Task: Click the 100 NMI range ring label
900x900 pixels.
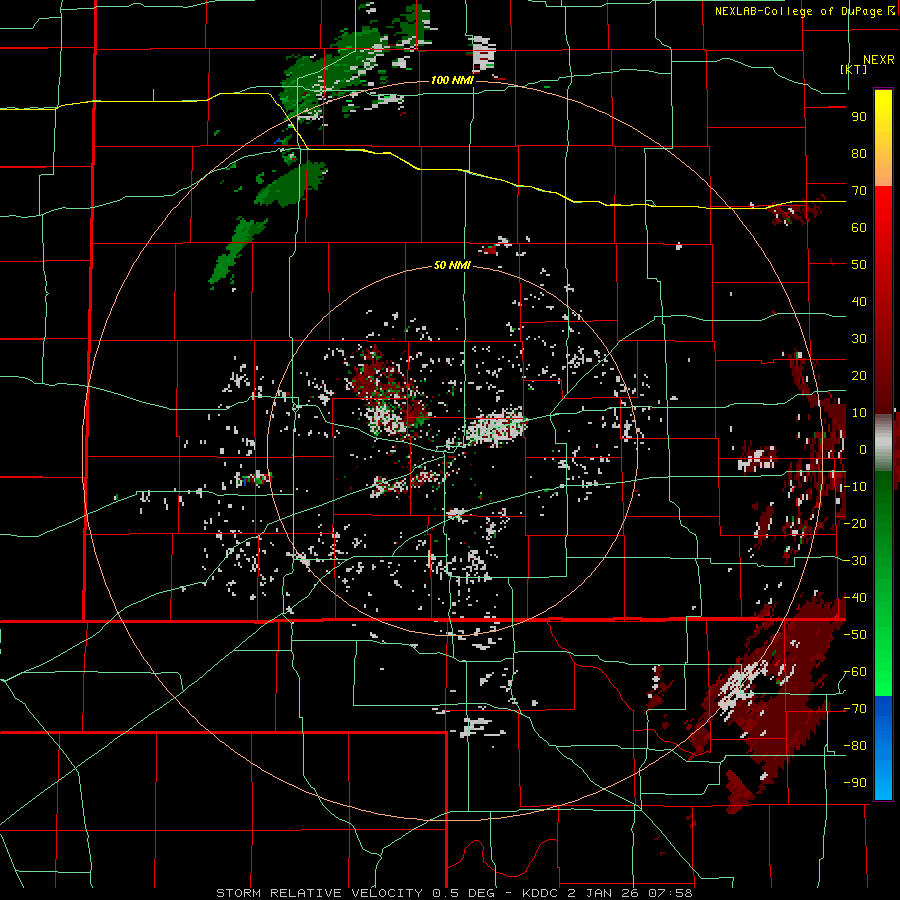Action: click(452, 80)
